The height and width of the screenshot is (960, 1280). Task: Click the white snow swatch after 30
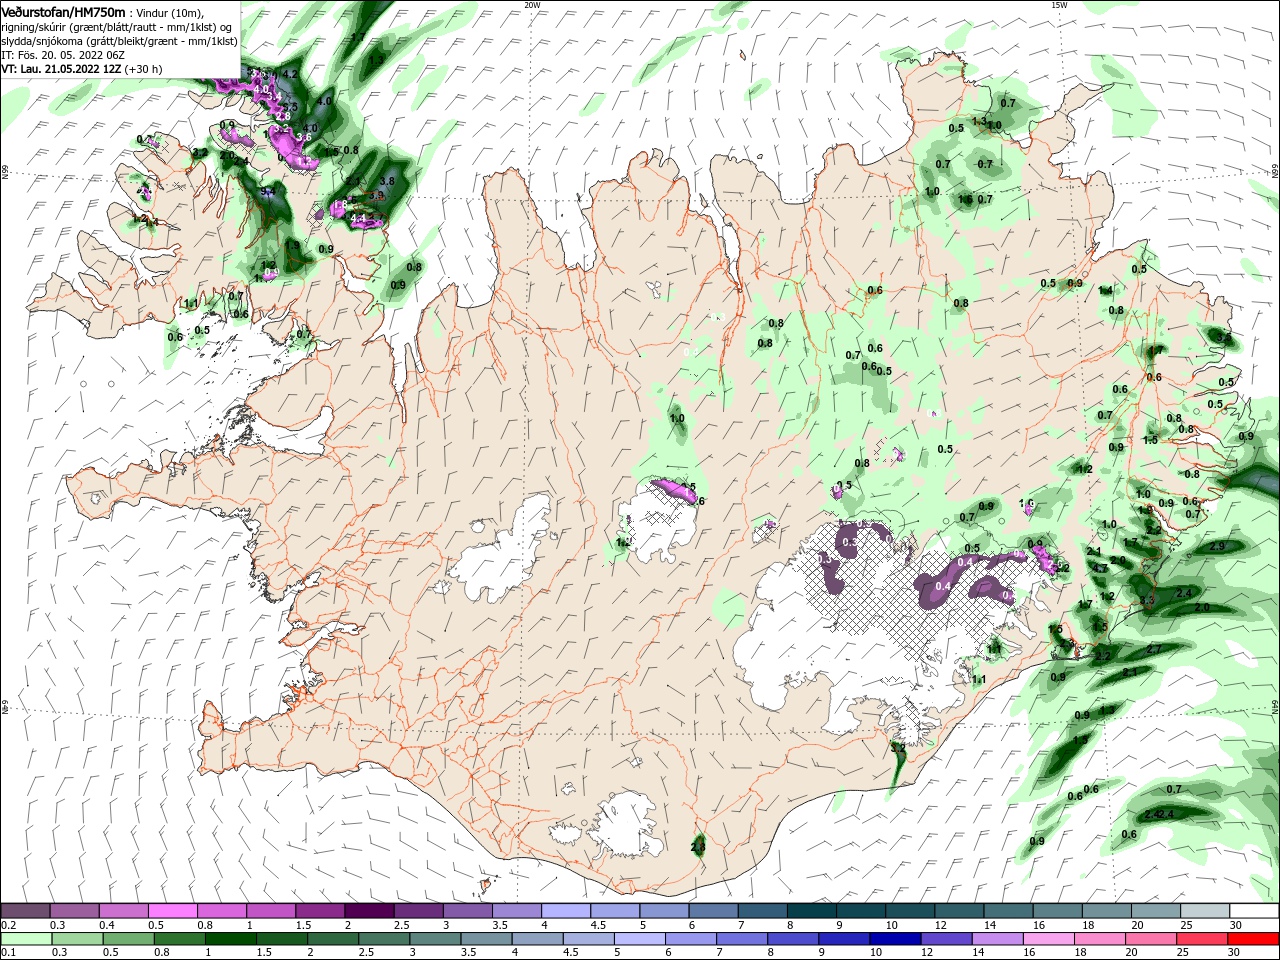(x=1254, y=911)
